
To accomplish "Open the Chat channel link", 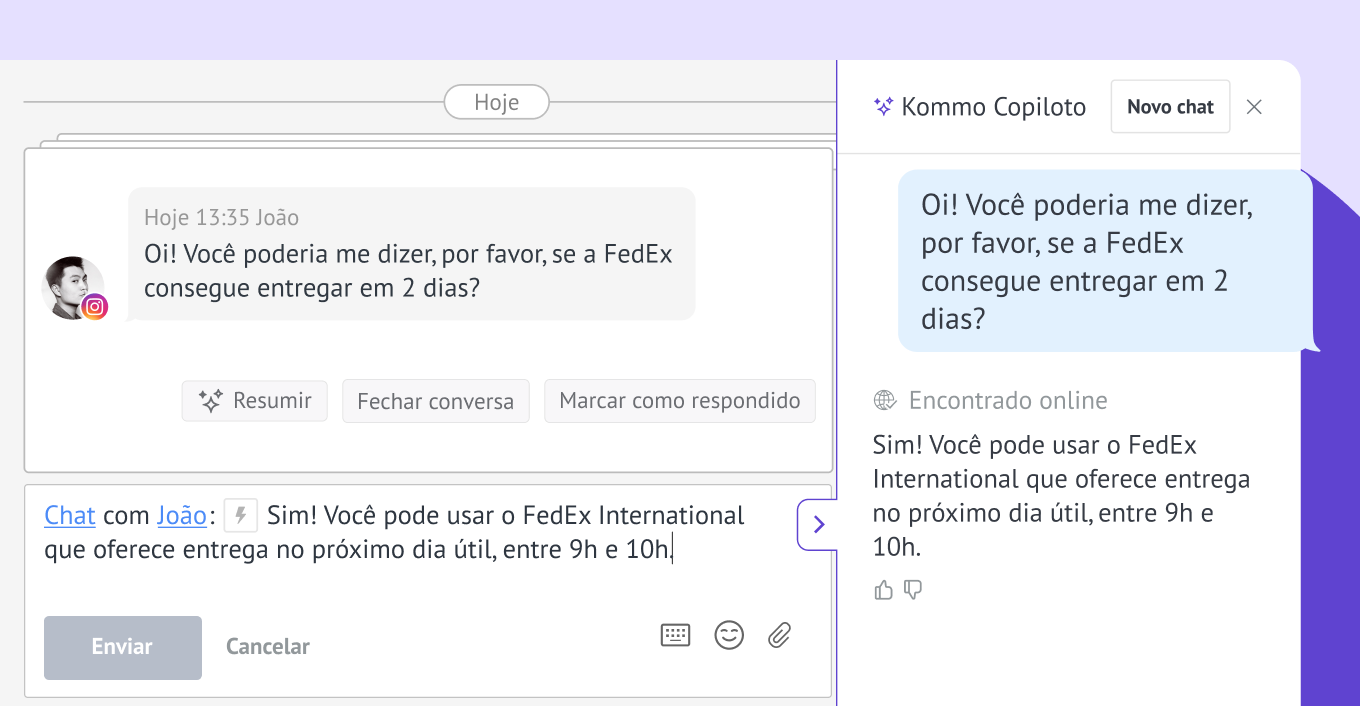I will coord(70,516).
